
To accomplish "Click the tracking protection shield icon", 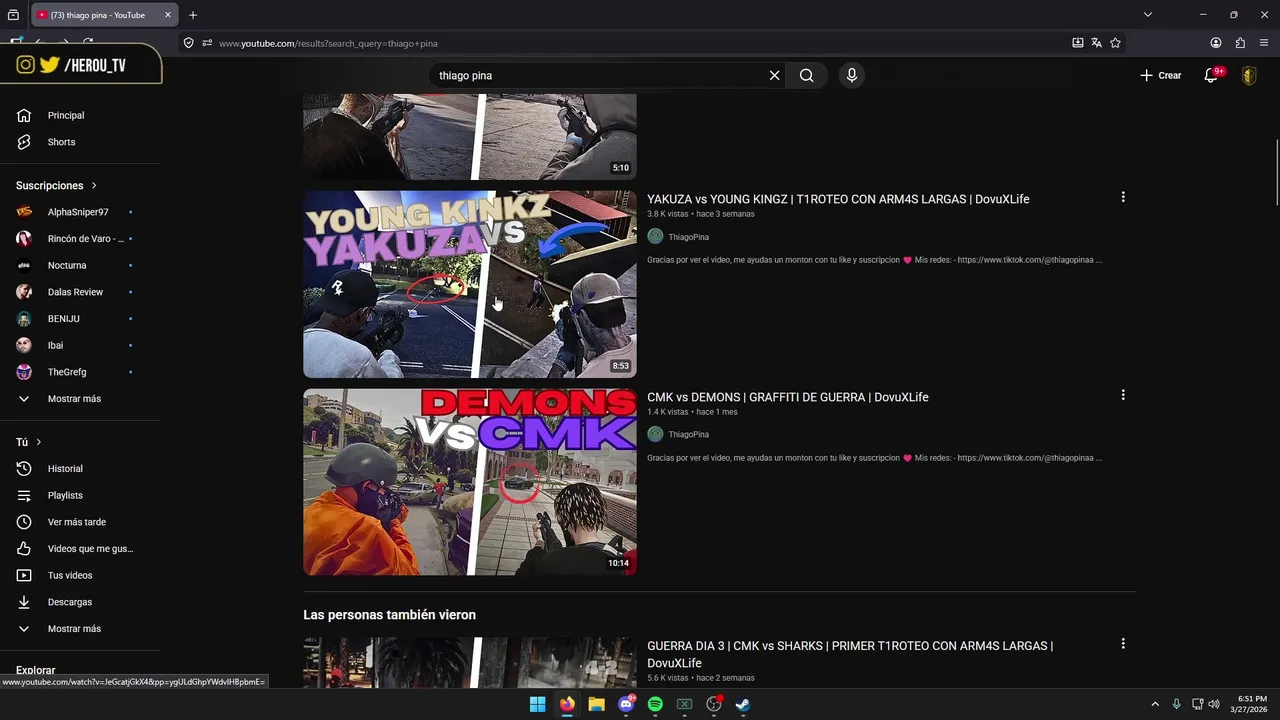I will pyautogui.click(x=188, y=43).
